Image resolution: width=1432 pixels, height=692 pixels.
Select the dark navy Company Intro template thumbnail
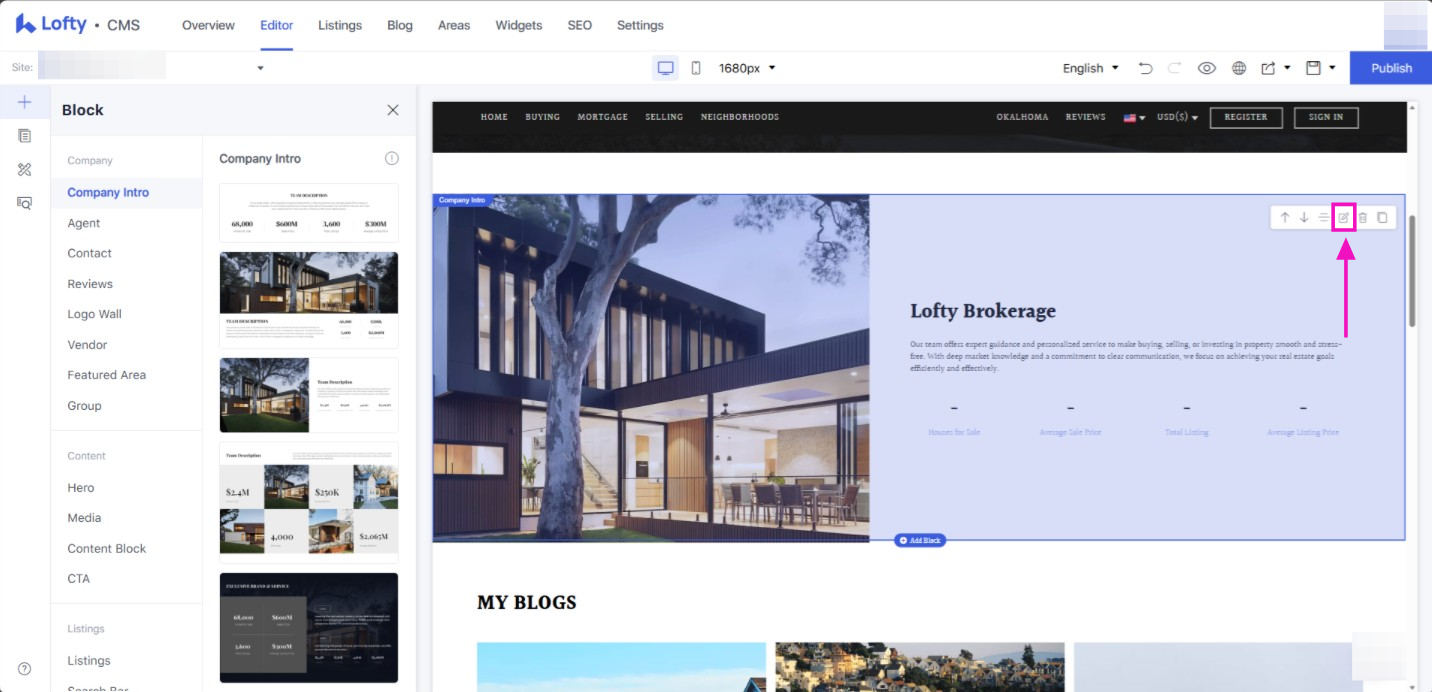click(309, 627)
